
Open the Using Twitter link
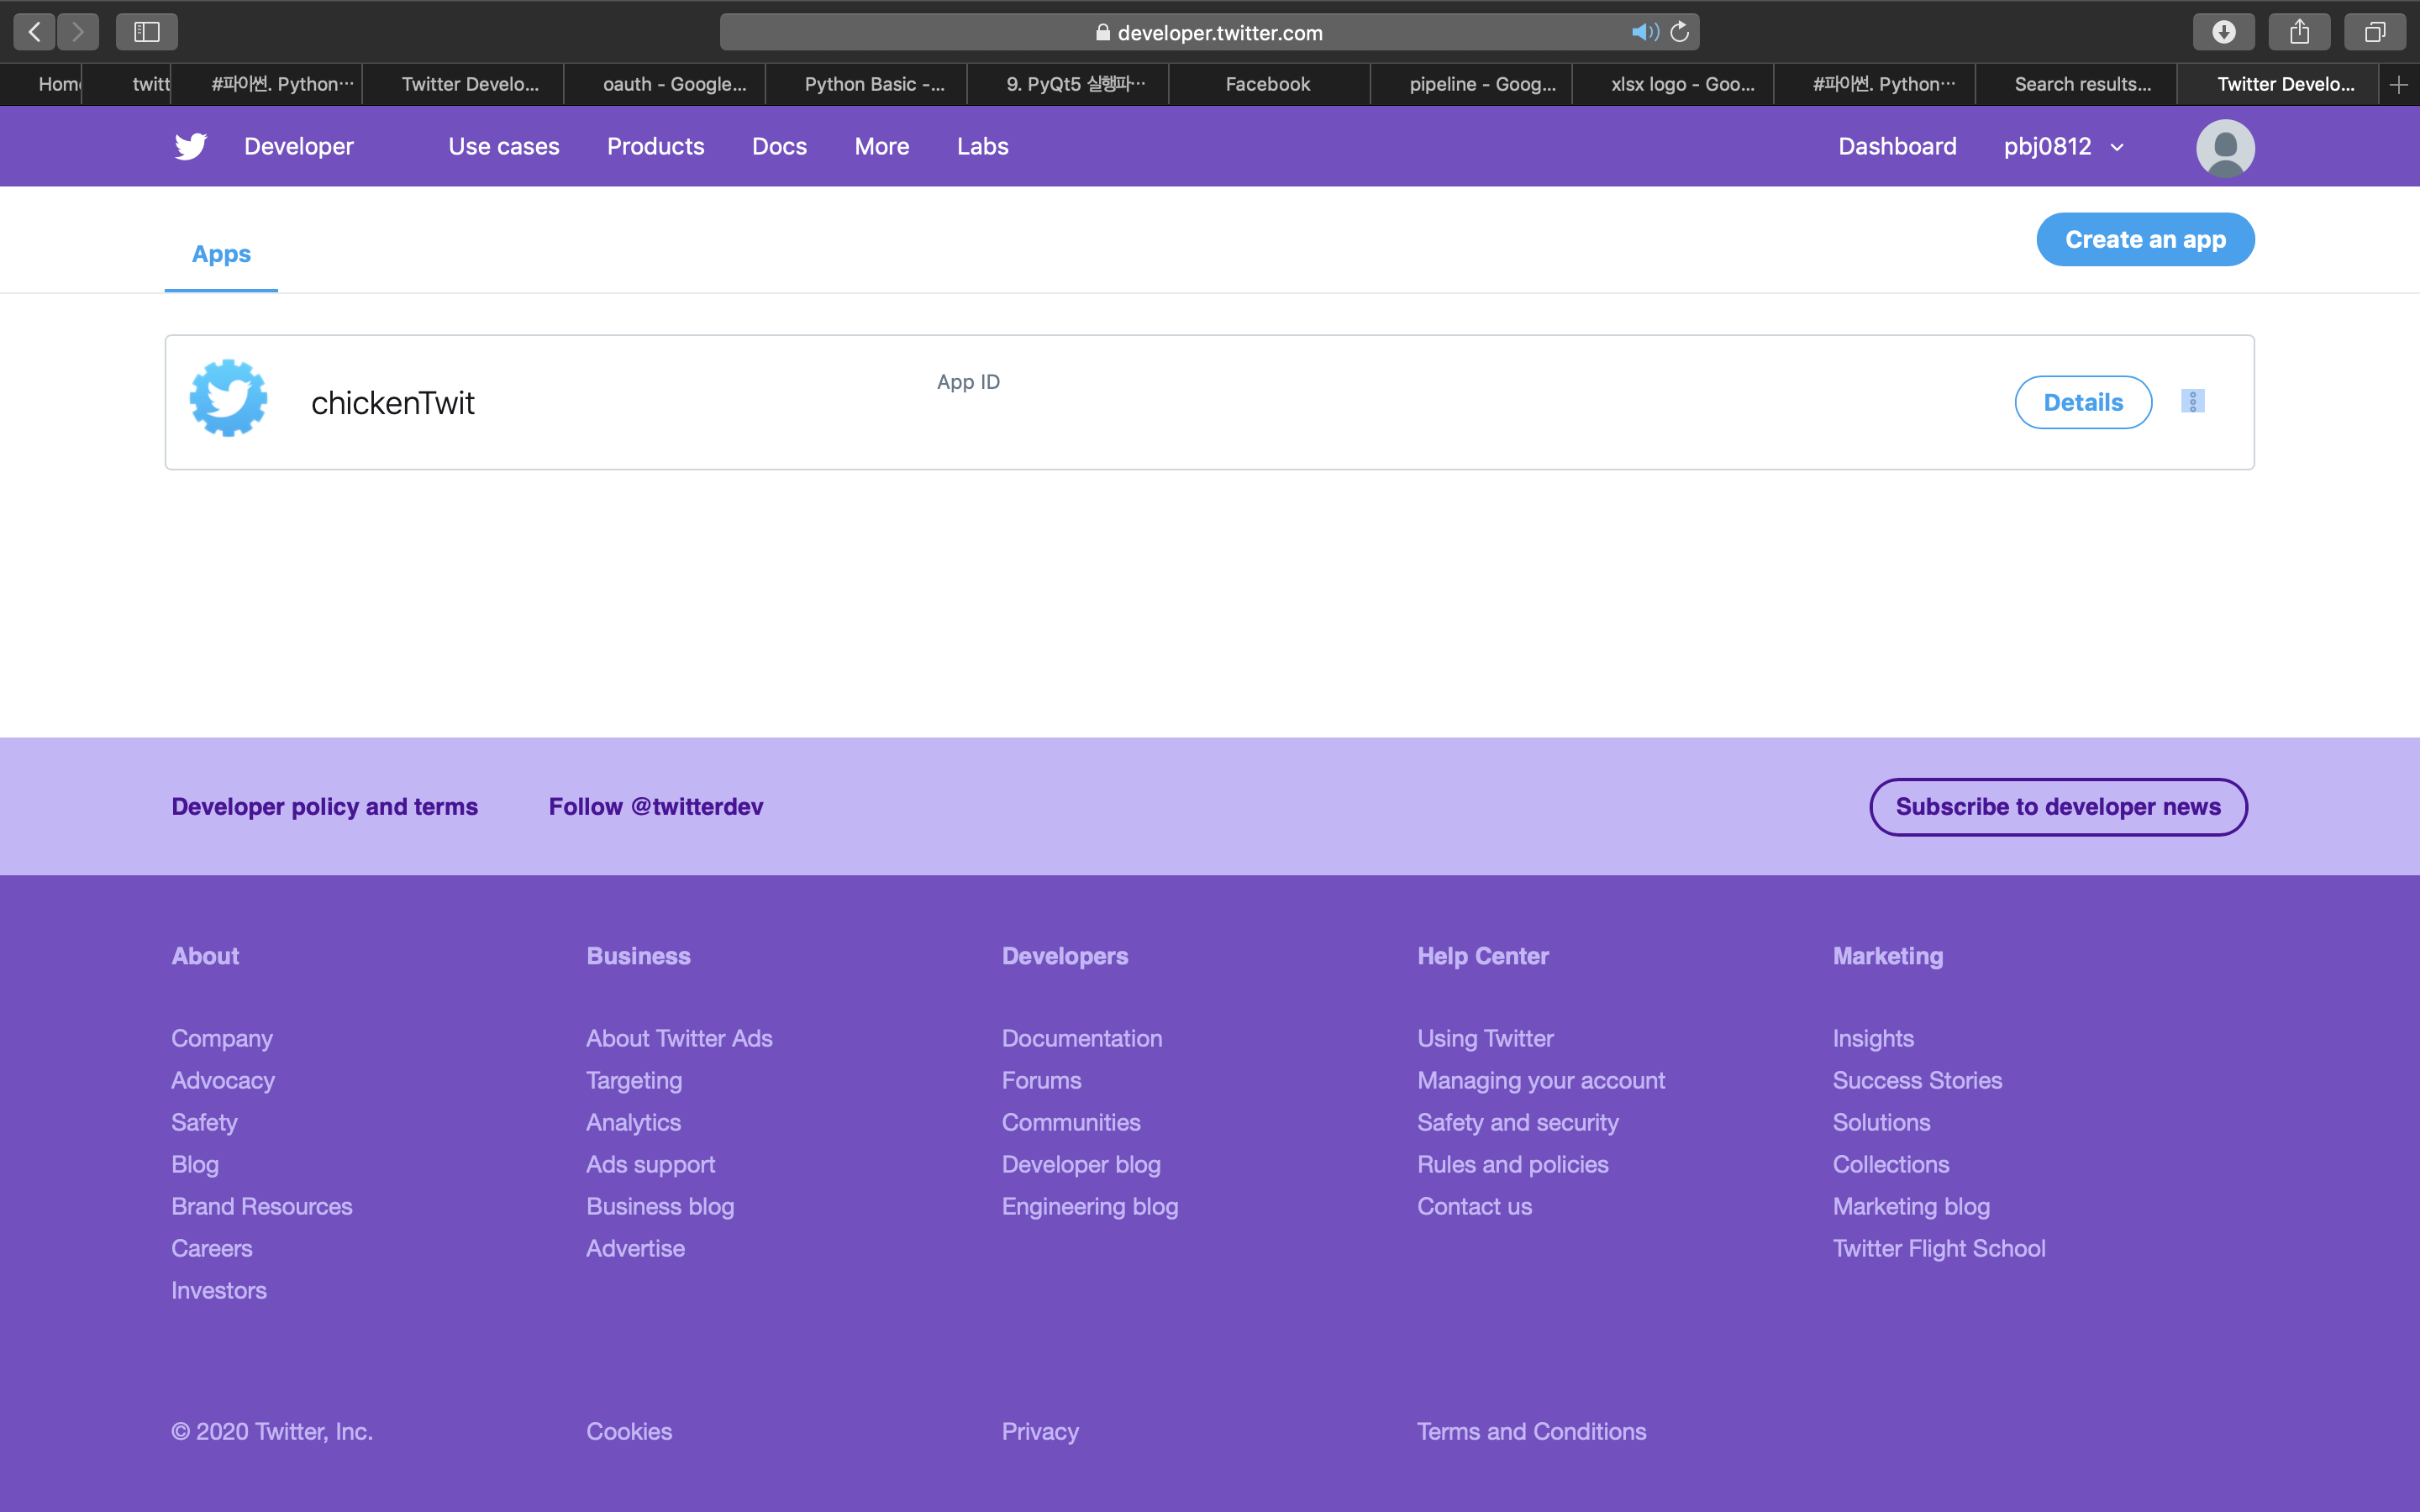[1485, 1038]
